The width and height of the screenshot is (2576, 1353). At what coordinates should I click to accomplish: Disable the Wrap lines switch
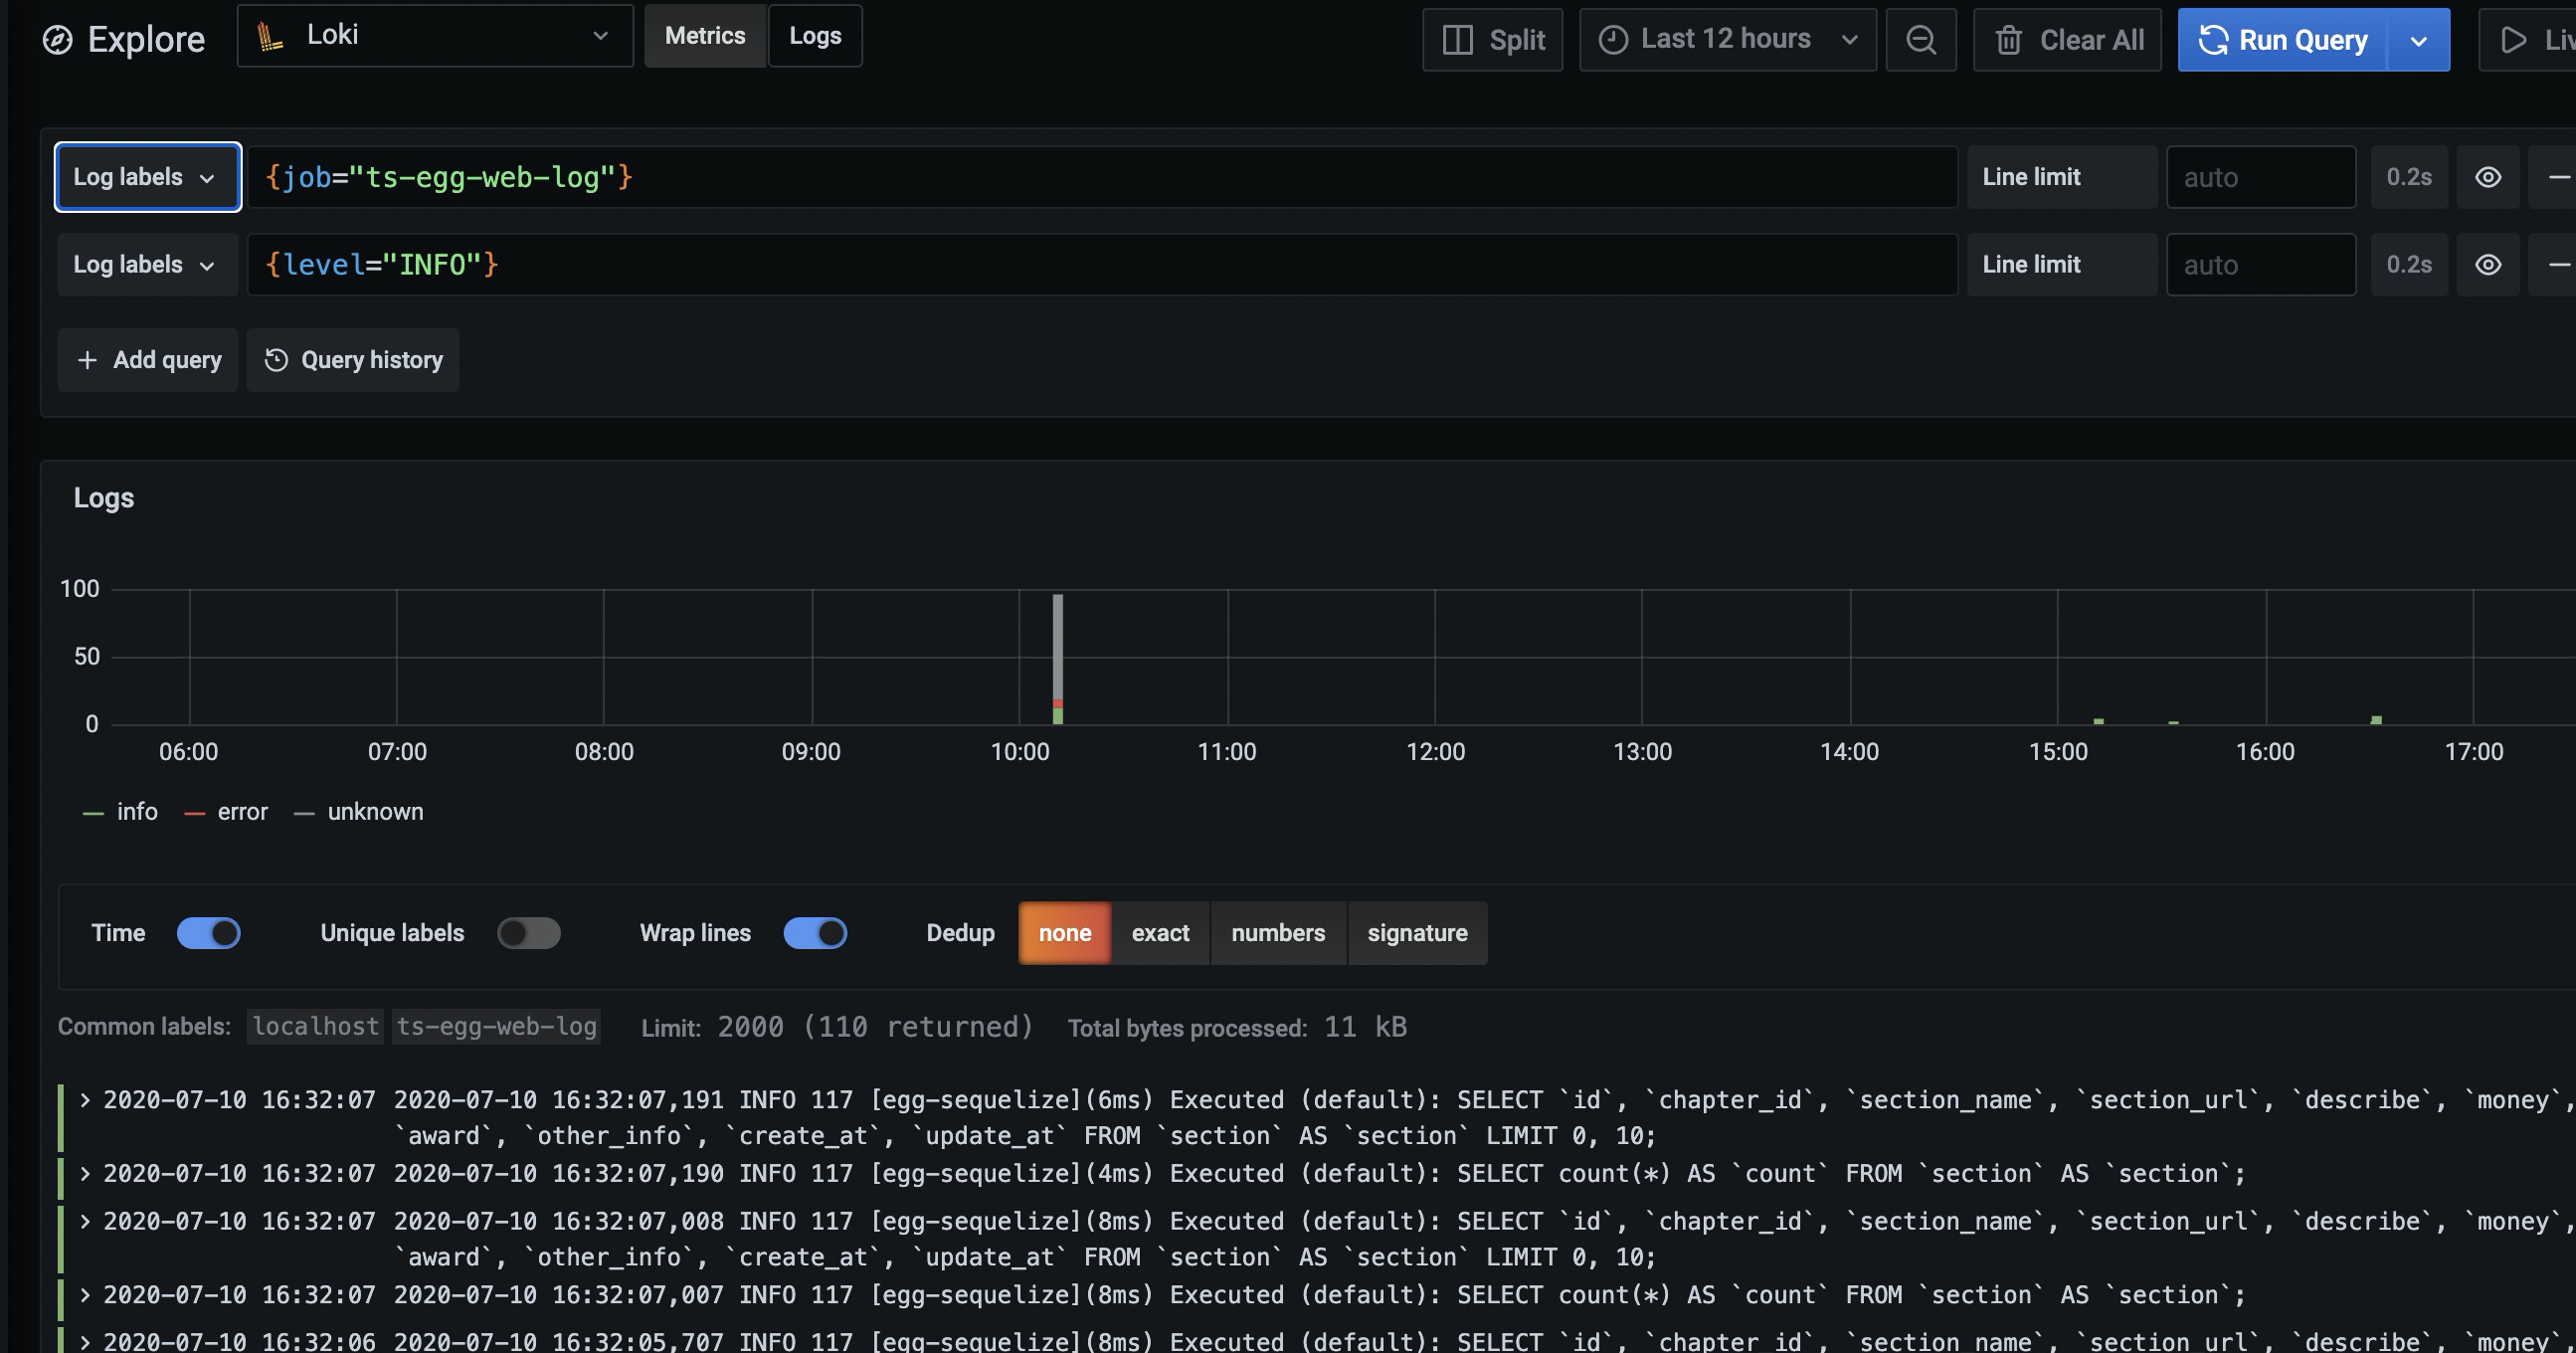click(x=815, y=933)
